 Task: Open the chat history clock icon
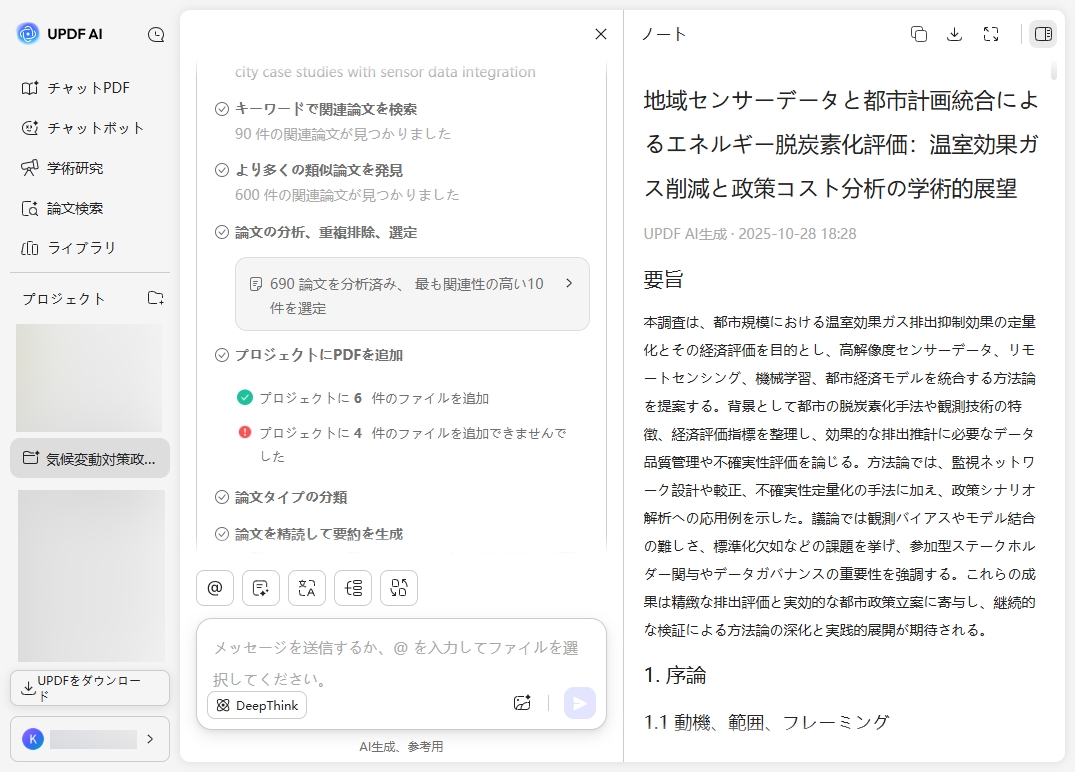[x=156, y=33]
